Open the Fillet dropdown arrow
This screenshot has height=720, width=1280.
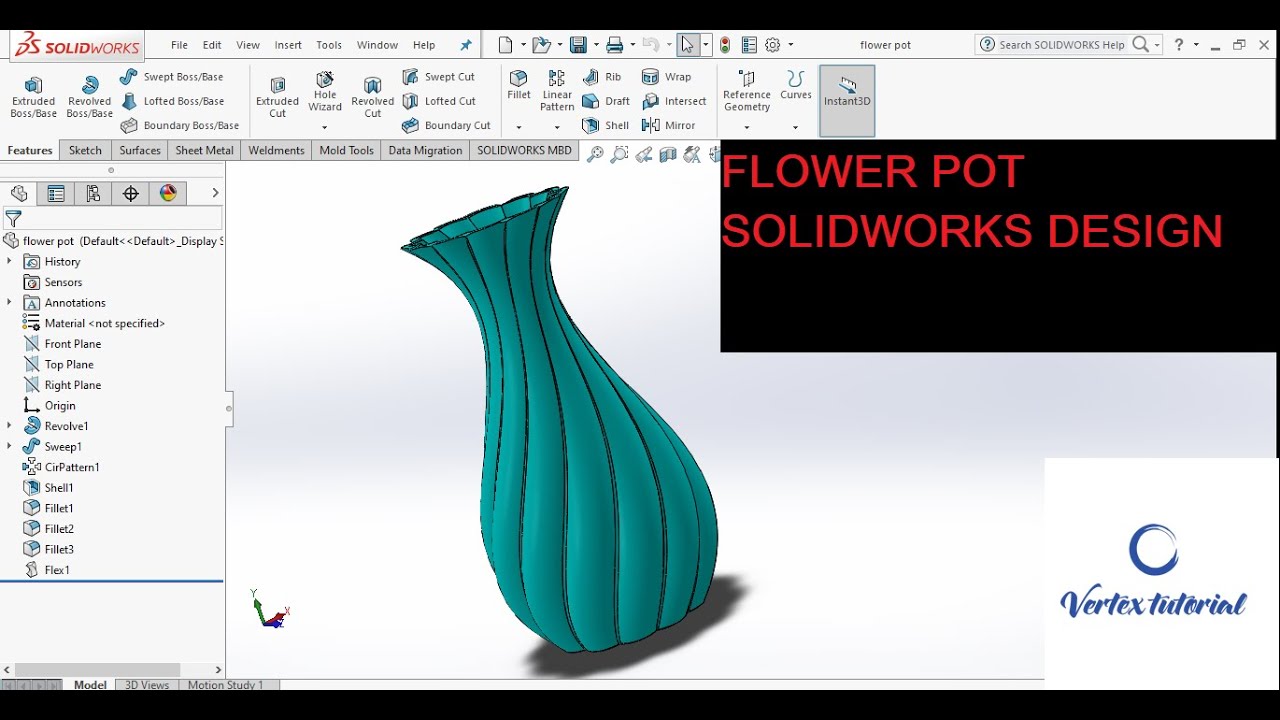pos(519,127)
